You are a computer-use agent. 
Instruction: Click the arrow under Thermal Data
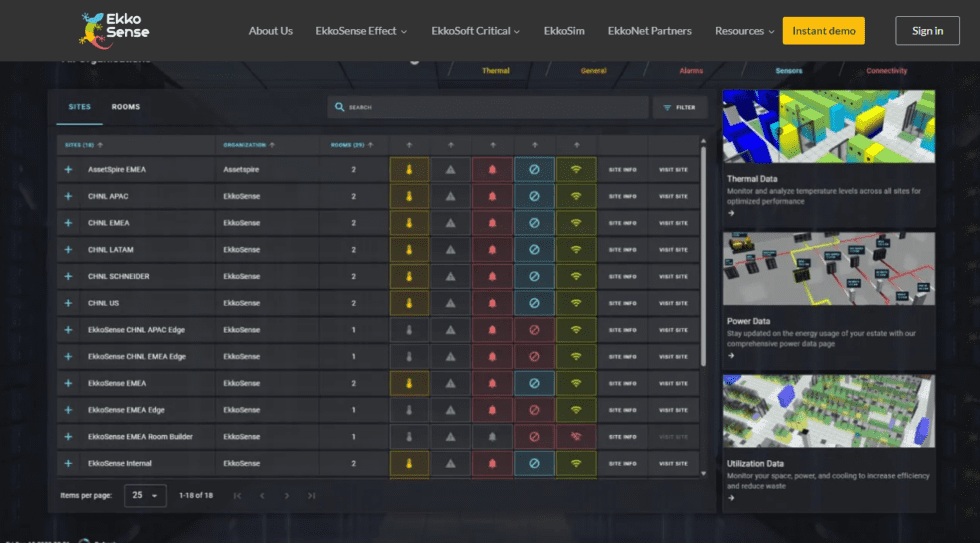(x=731, y=213)
